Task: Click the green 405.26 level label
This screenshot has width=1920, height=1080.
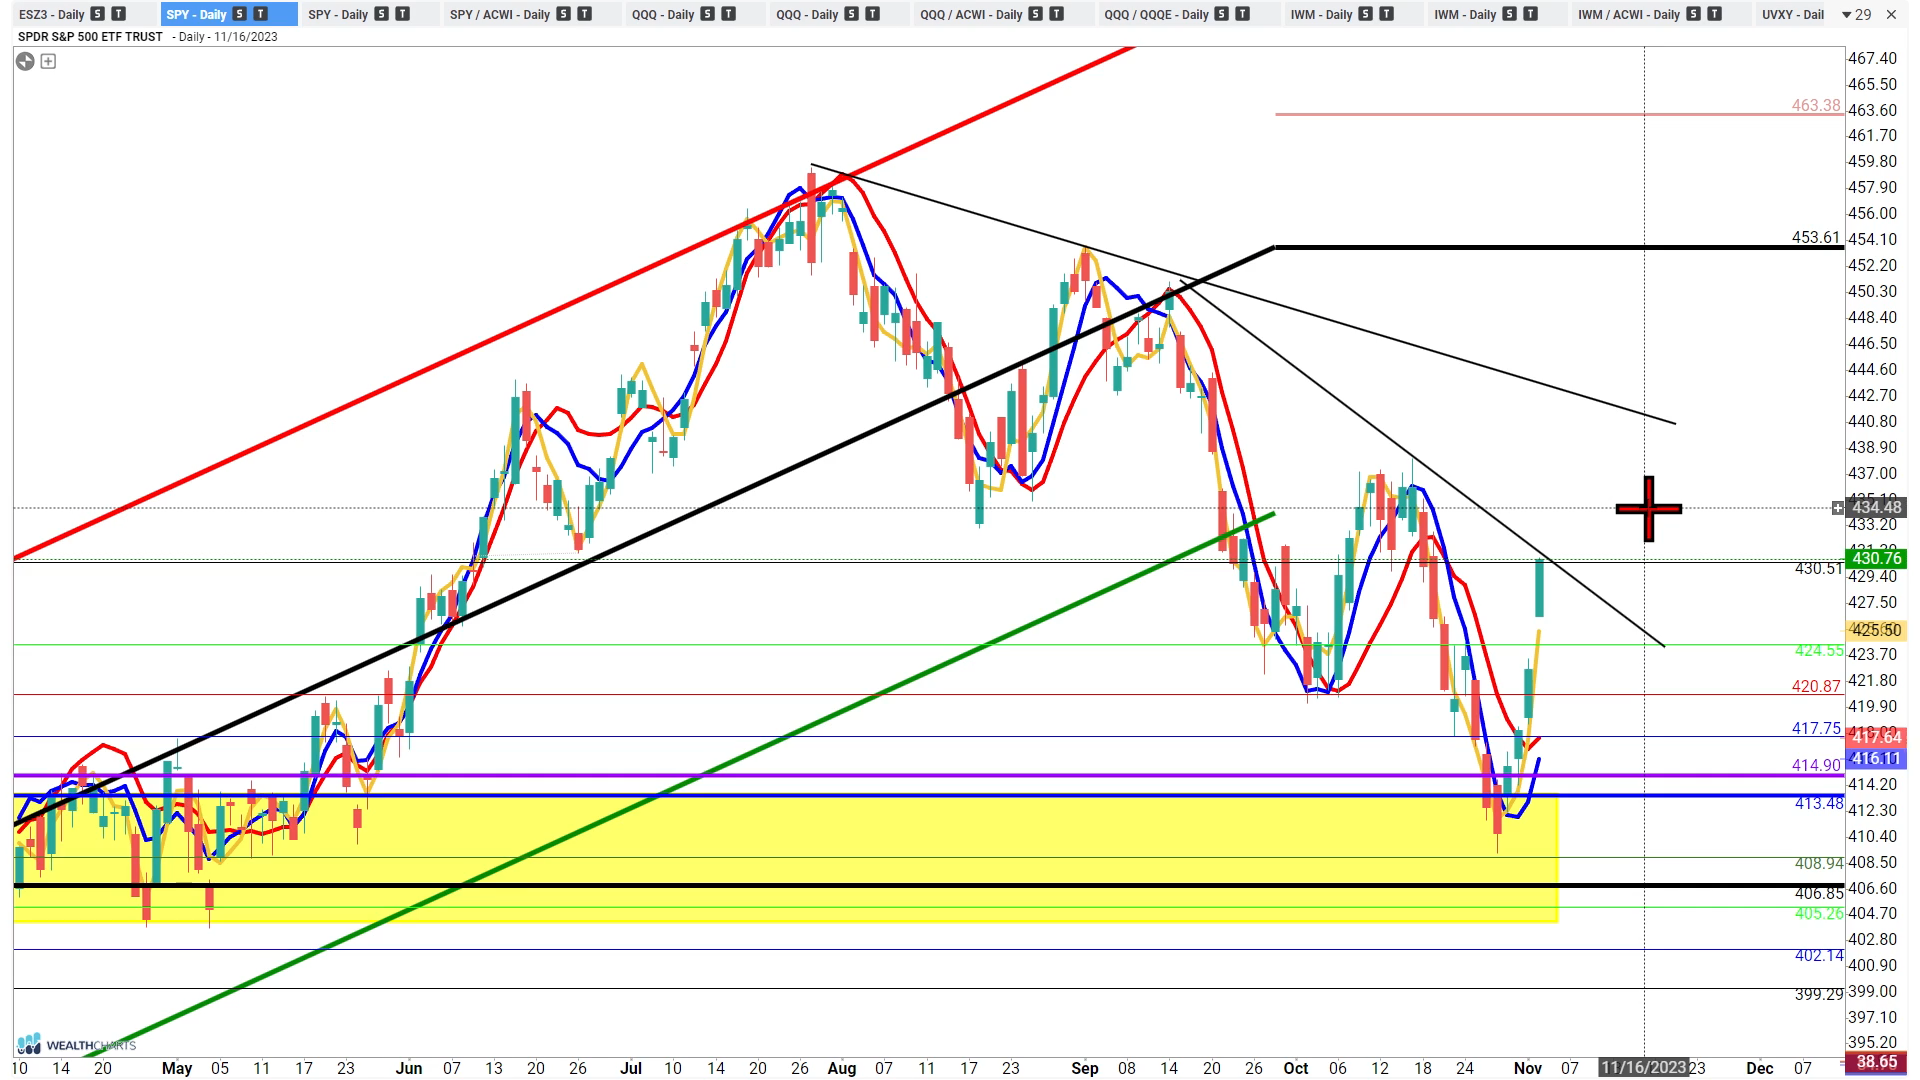Action: [1819, 913]
